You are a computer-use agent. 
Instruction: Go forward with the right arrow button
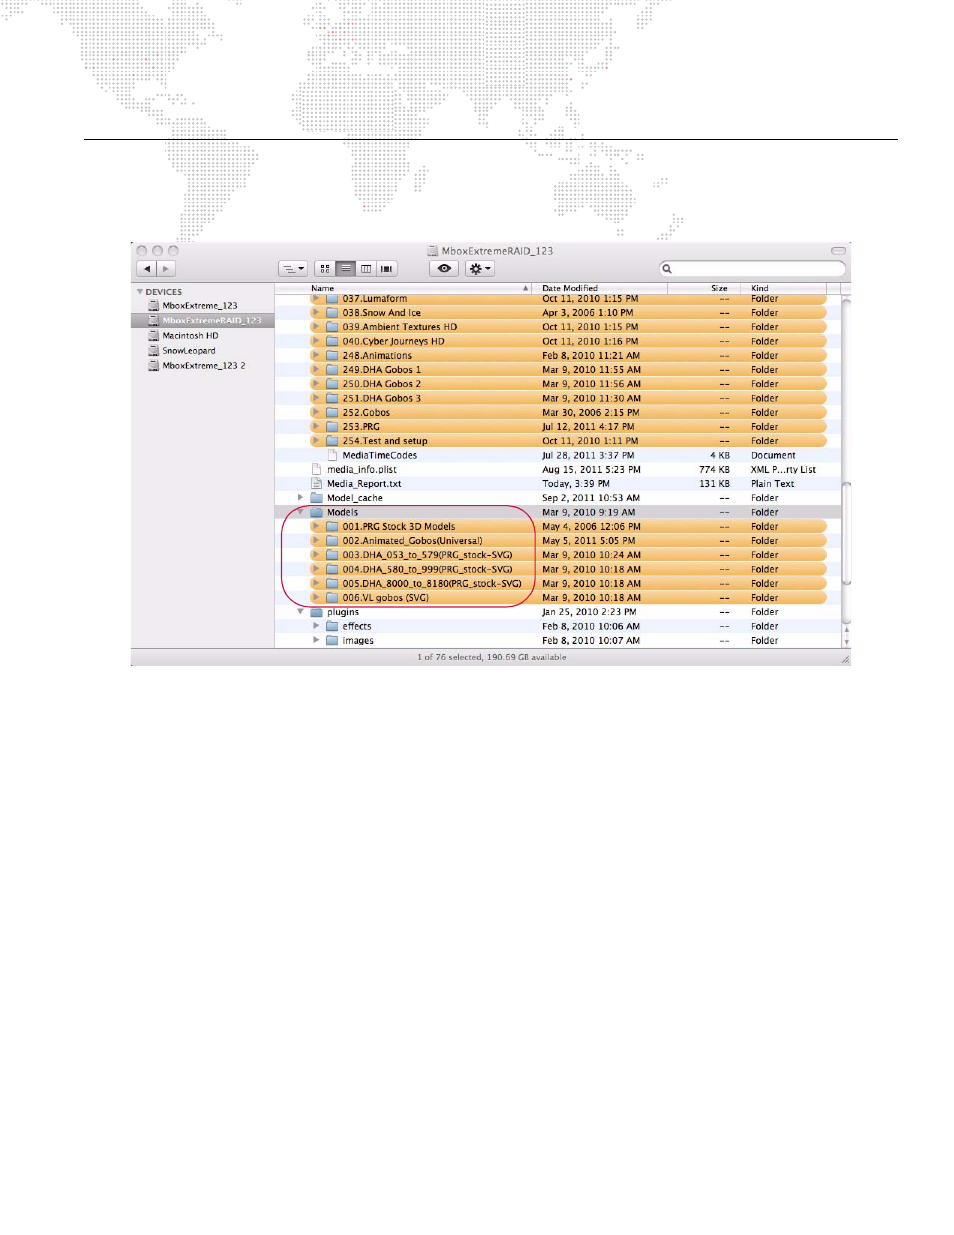(x=166, y=268)
